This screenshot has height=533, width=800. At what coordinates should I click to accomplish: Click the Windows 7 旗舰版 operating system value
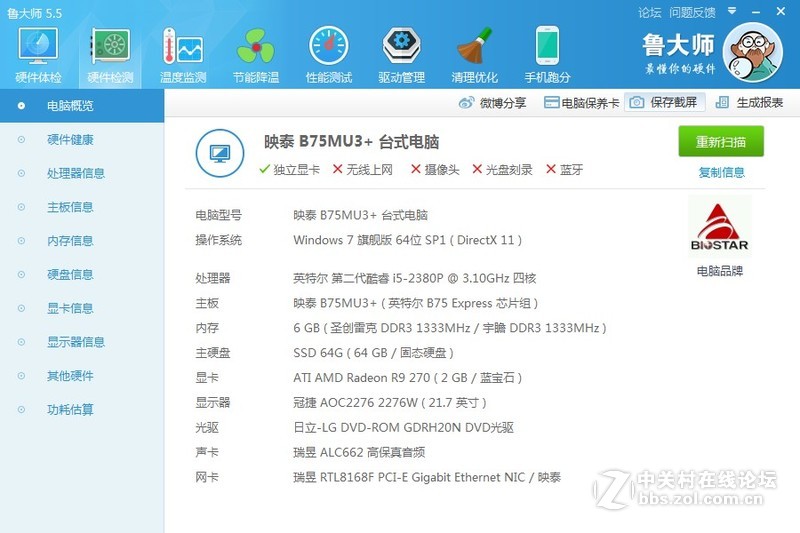coord(407,240)
